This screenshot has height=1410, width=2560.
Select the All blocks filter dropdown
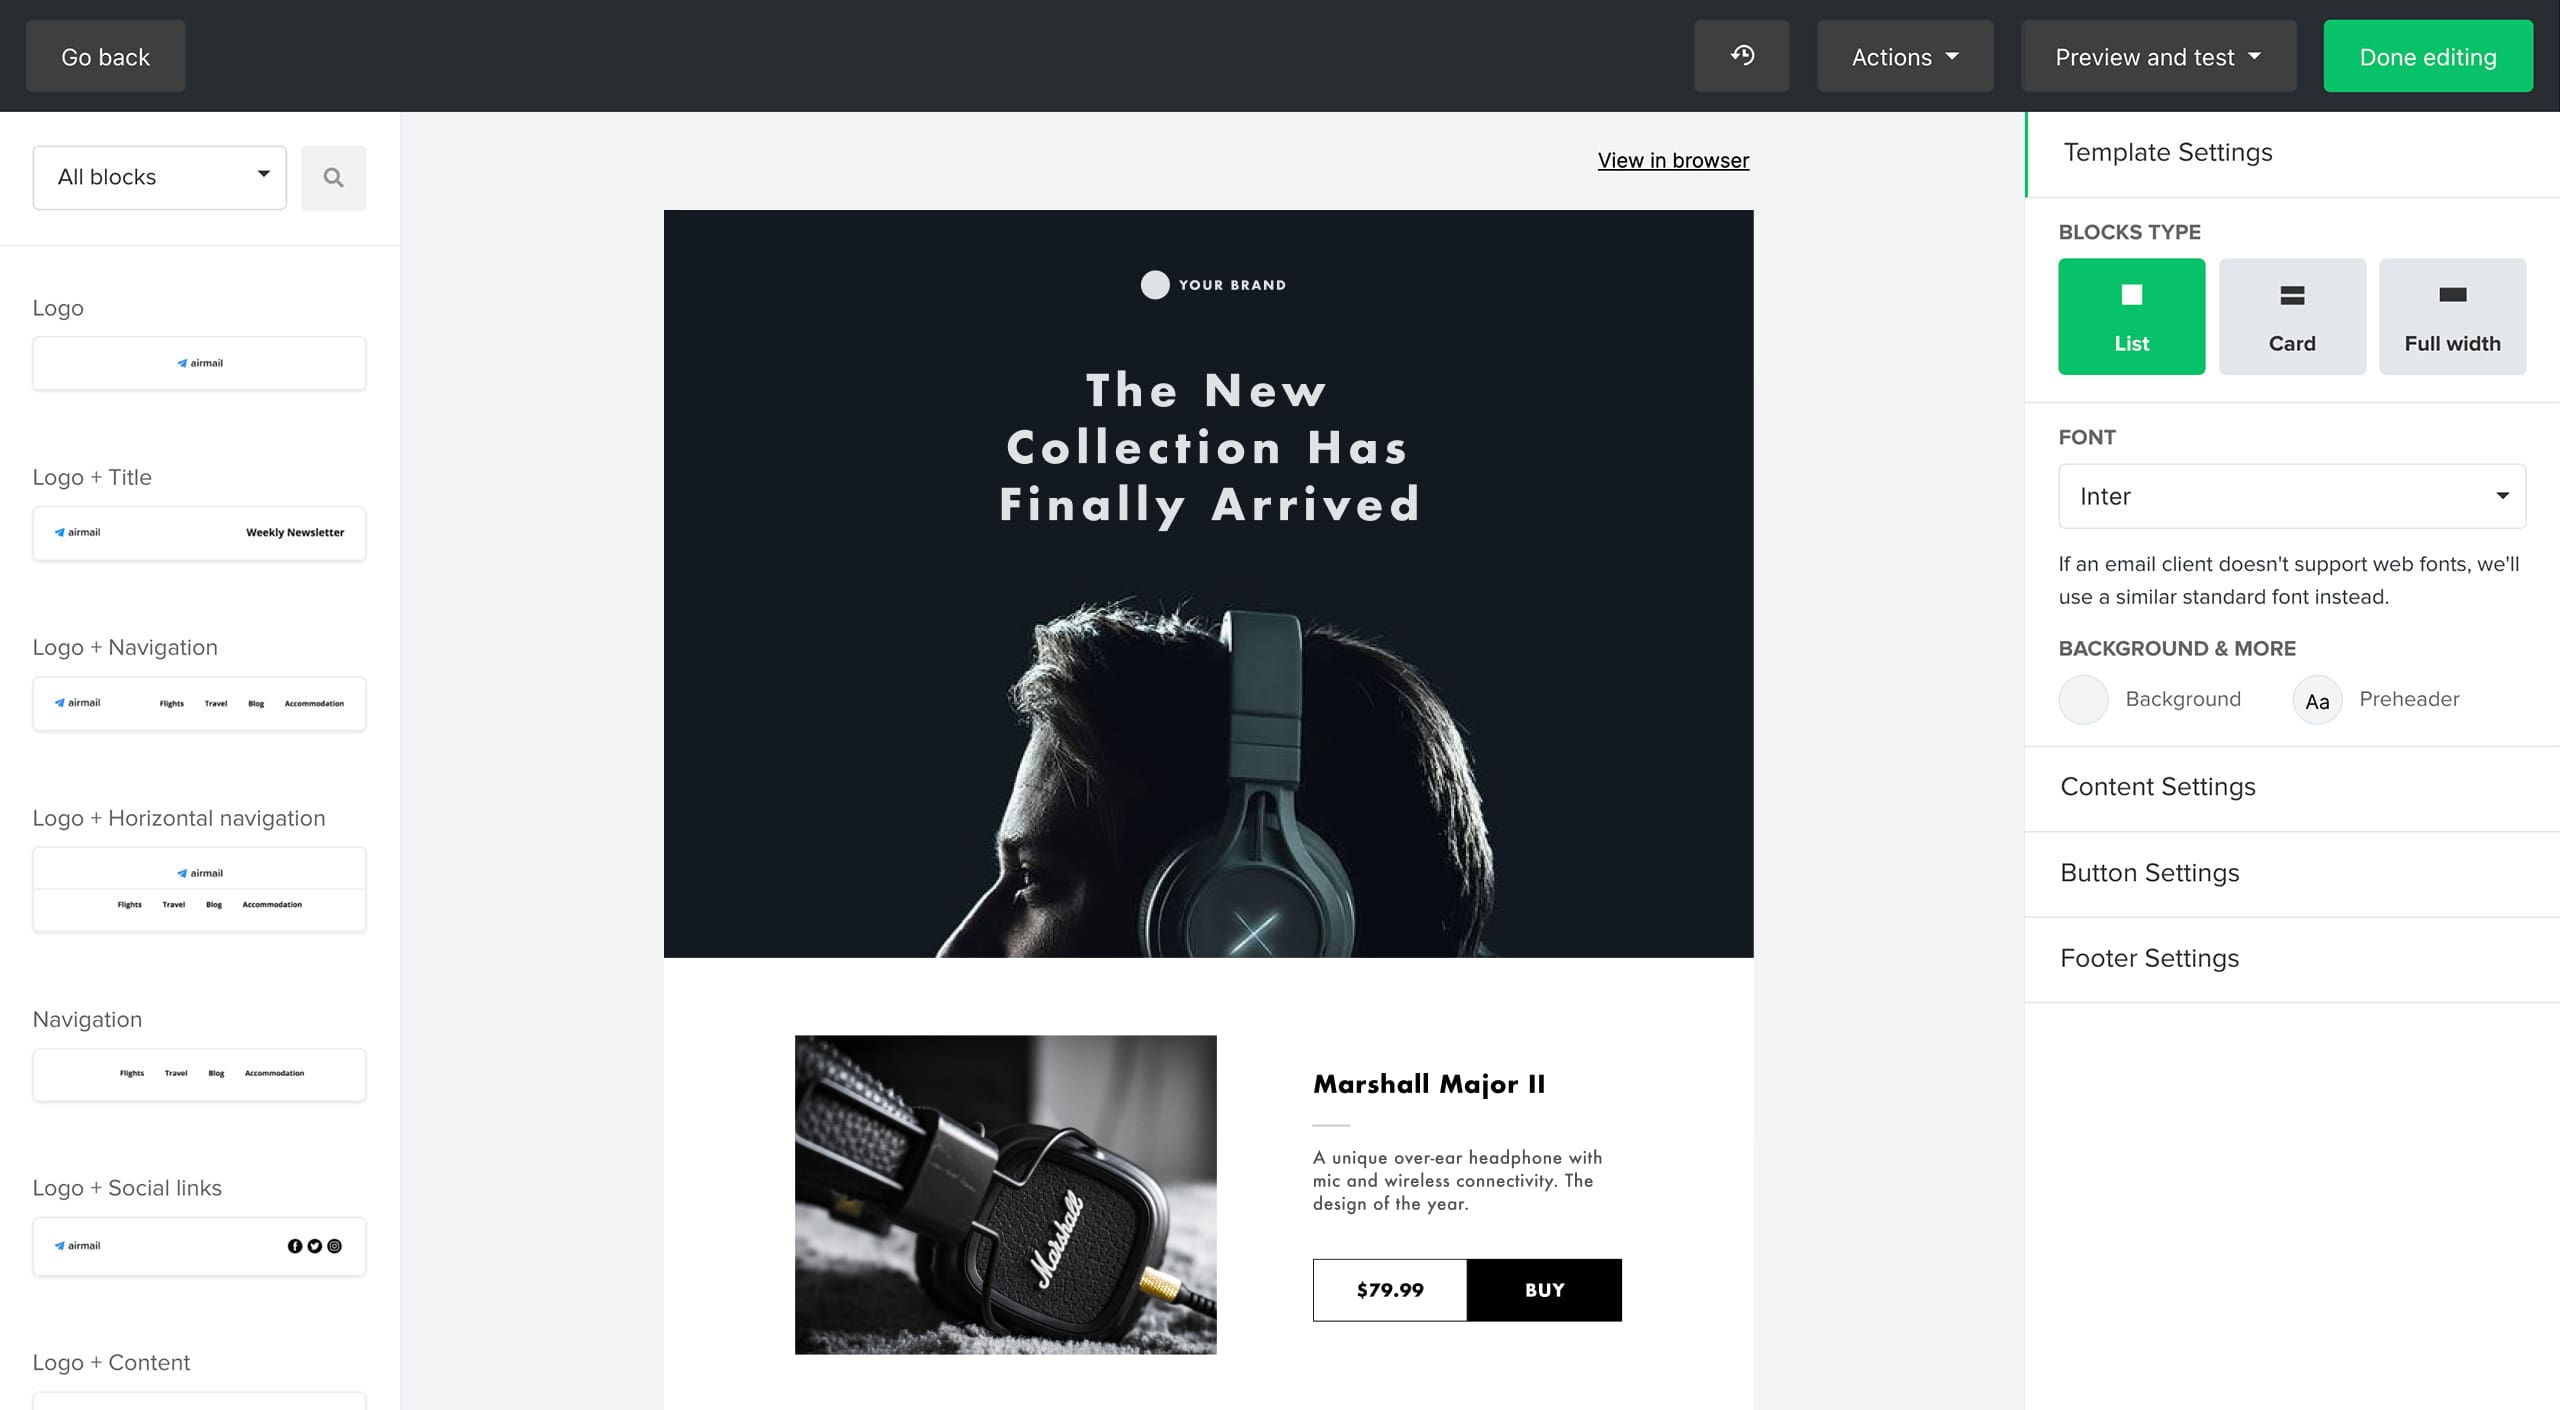(x=160, y=177)
